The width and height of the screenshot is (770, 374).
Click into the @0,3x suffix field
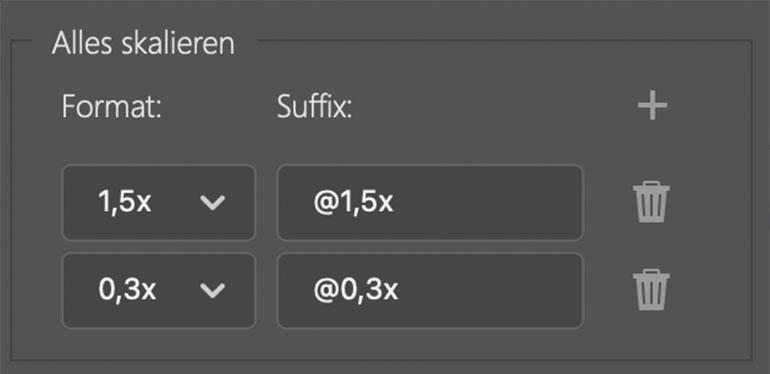[x=430, y=291]
